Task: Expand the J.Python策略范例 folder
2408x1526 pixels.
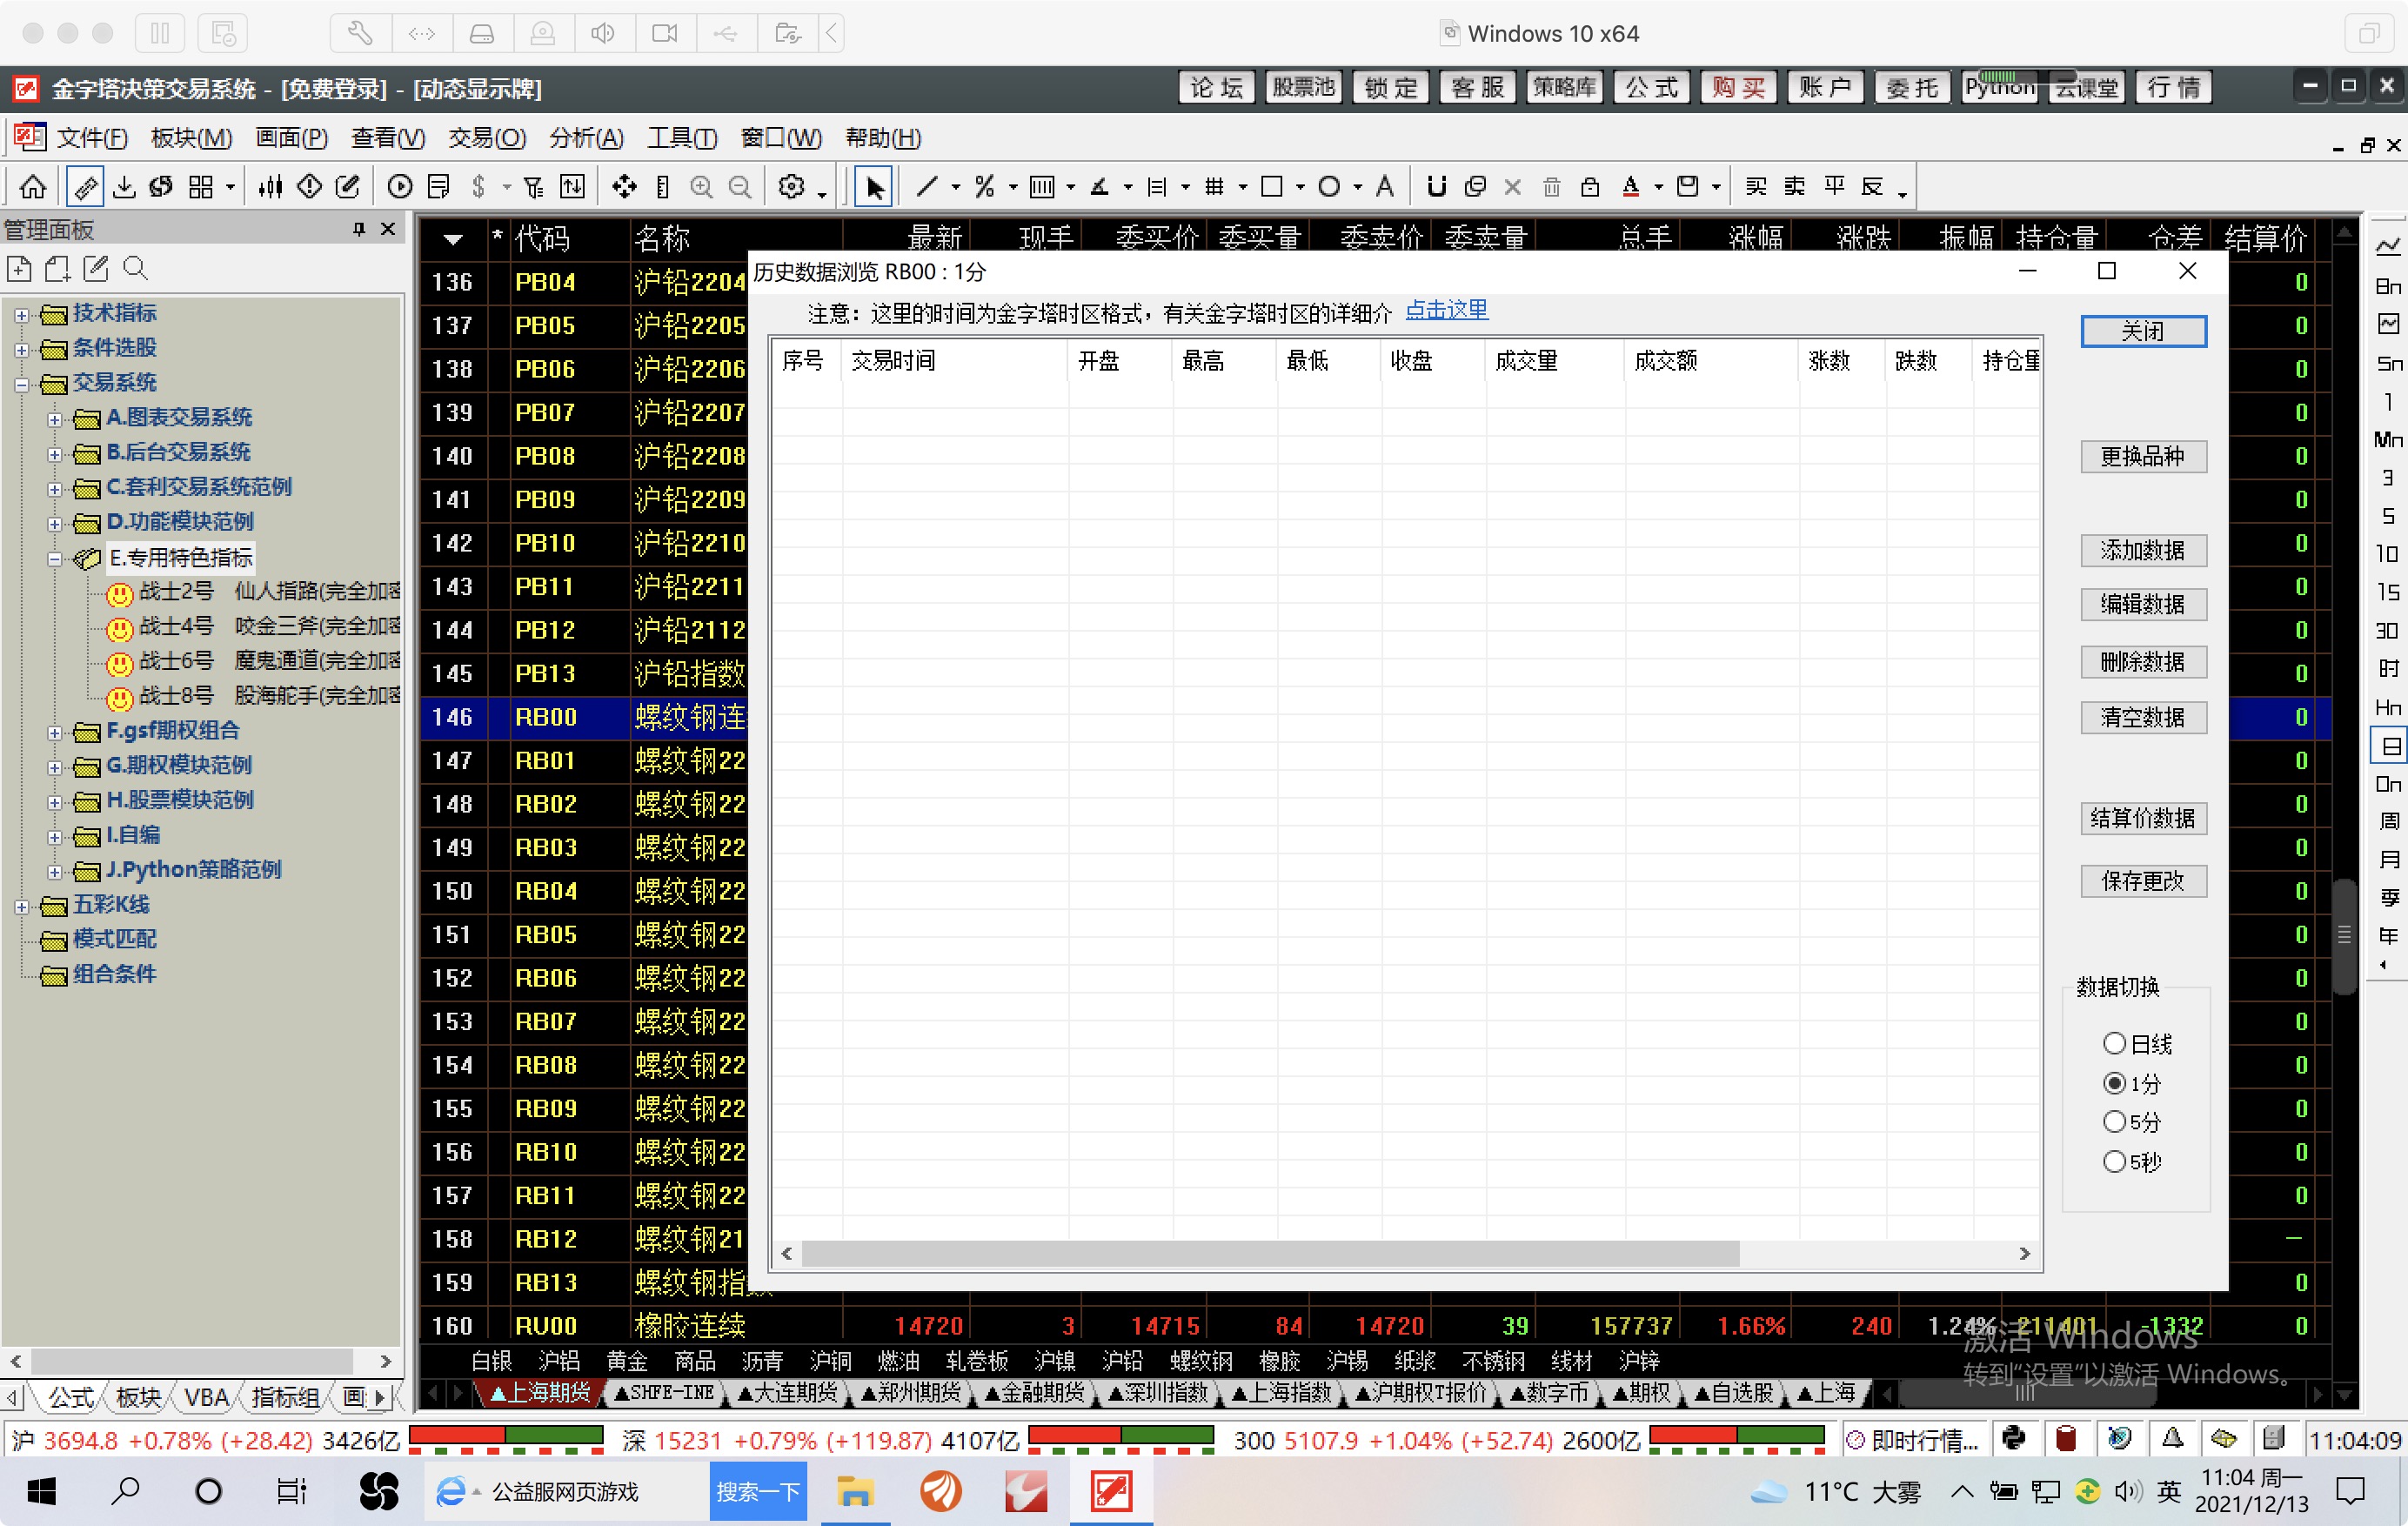Action: [55, 872]
